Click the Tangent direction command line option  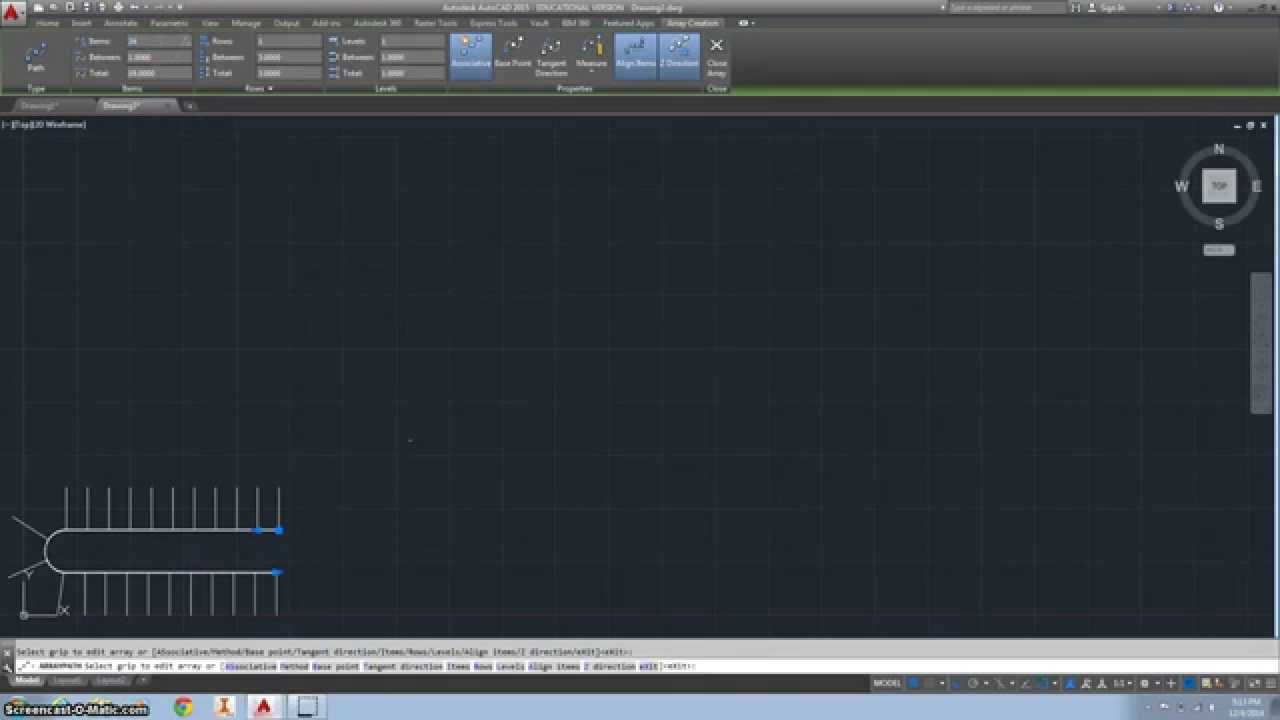pos(404,666)
